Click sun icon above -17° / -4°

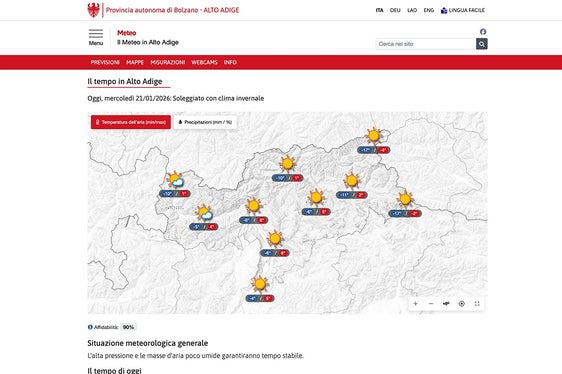click(373, 136)
